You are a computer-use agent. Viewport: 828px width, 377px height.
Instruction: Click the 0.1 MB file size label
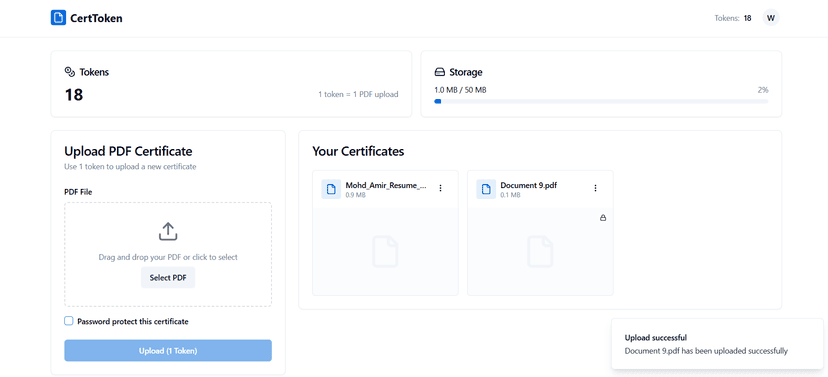[510, 195]
